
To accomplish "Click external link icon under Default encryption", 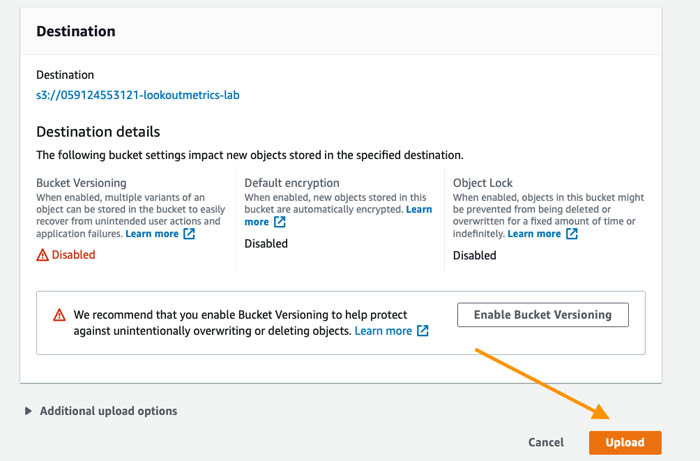I will click(280, 222).
